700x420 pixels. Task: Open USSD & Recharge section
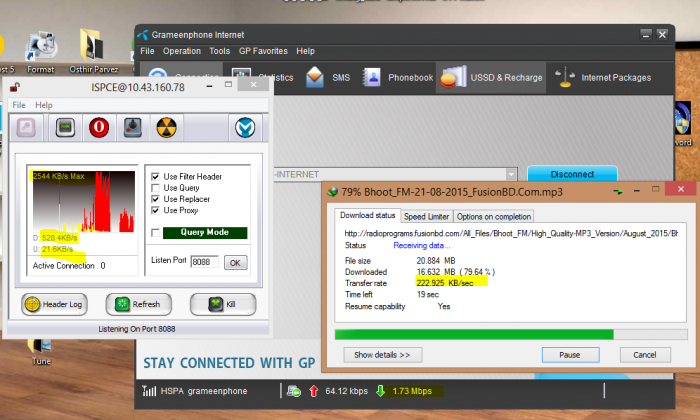point(491,78)
